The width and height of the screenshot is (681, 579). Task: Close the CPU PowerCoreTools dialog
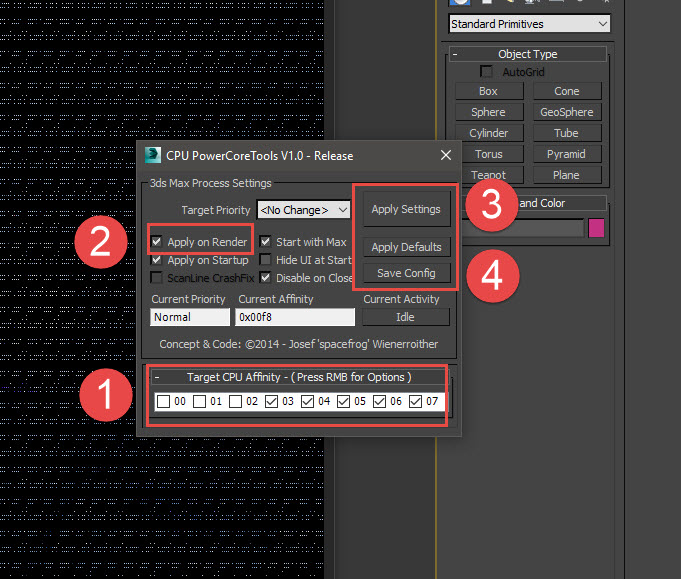pyautogui.click(x=446, y=155)
